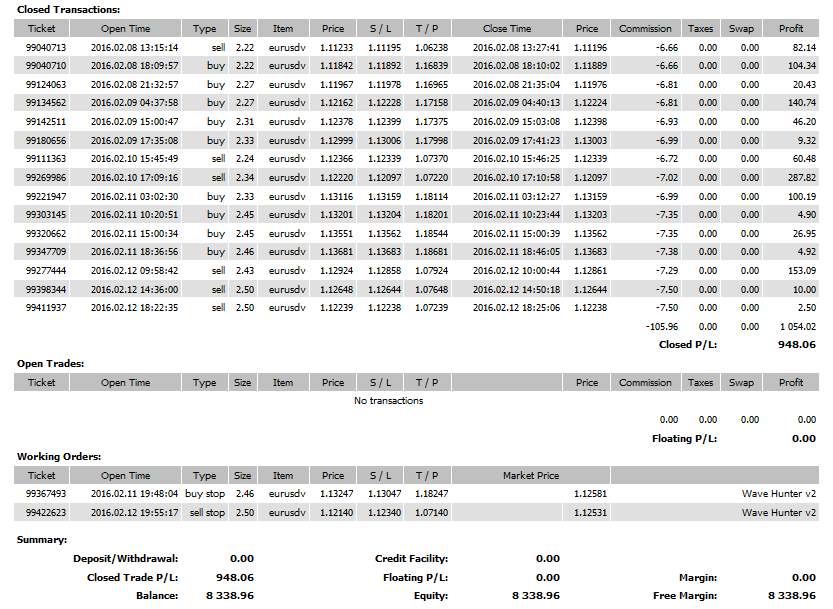Viewport: 833px width, 609px height.
Task: Select ticket 99411937
Action: tap(46, 307)
